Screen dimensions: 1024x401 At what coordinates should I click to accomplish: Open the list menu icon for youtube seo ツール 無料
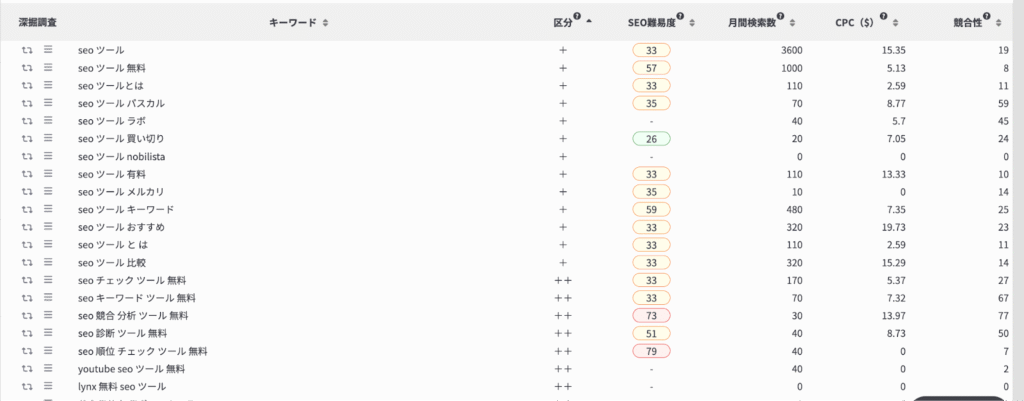coord(48,369)
